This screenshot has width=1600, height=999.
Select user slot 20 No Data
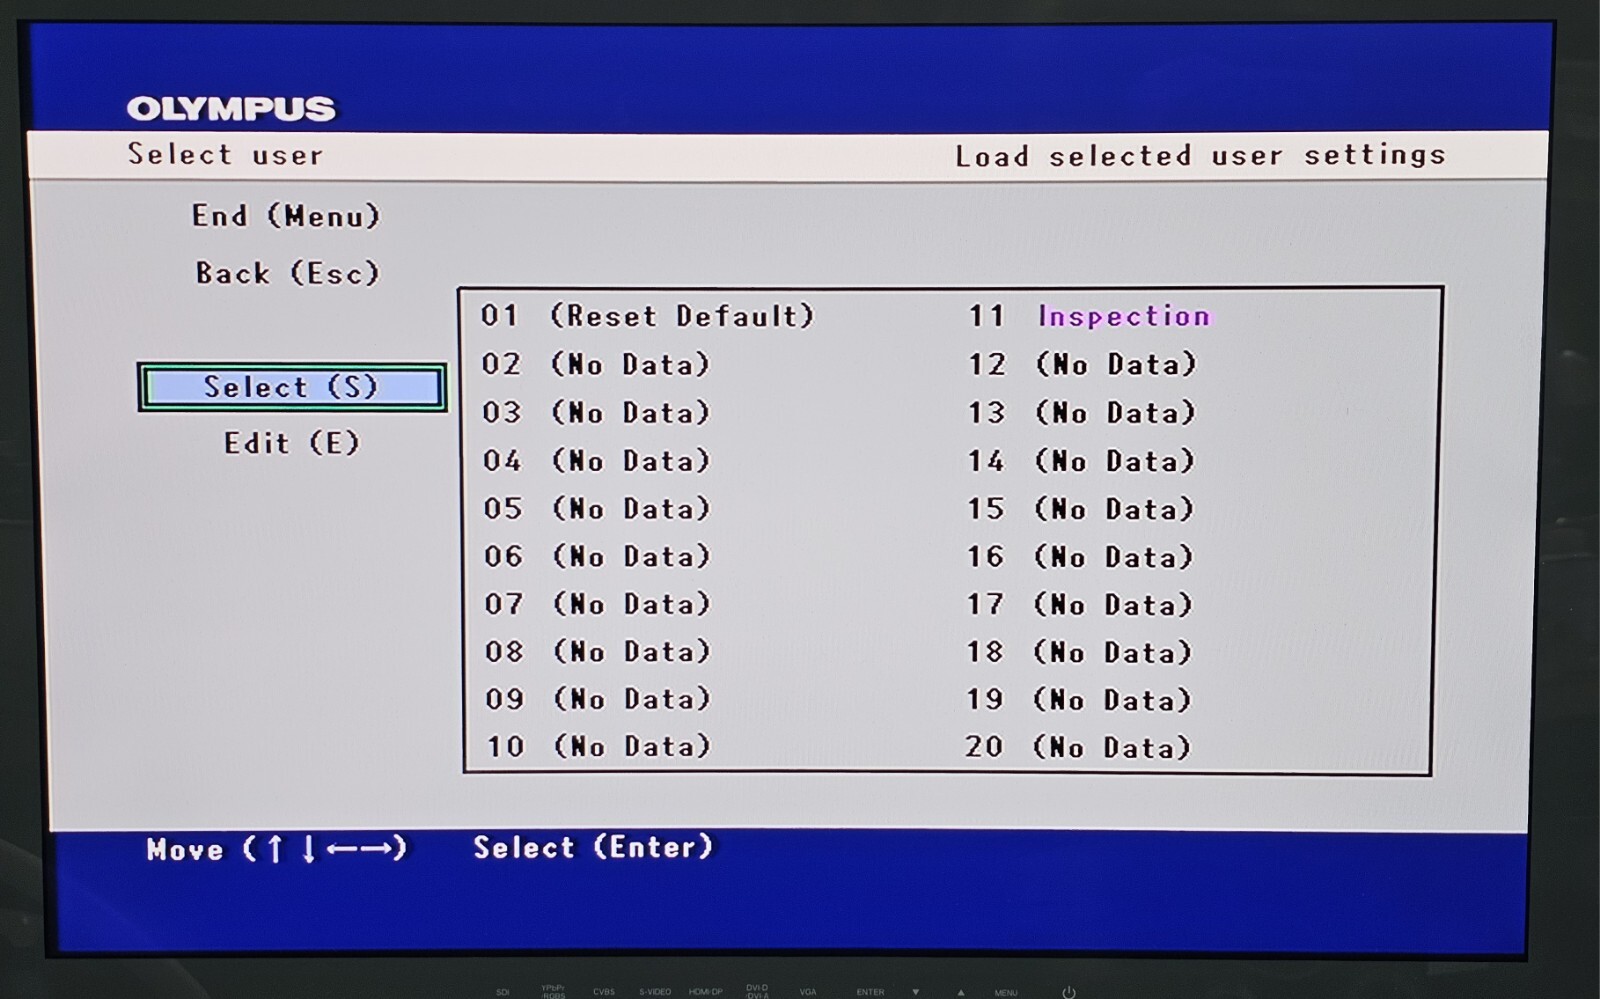1078,747
